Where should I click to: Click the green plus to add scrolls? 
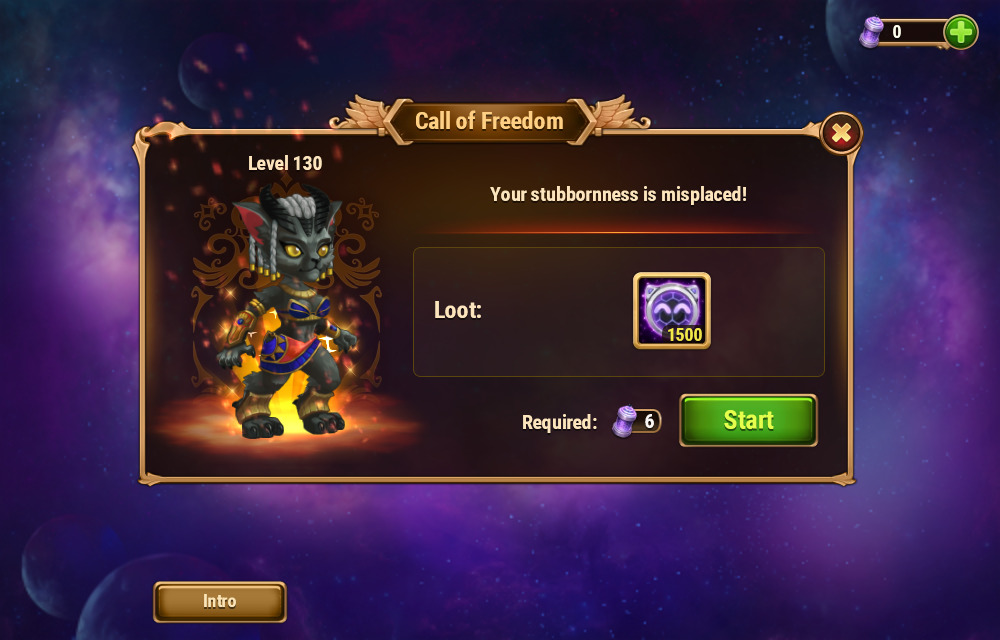[960, 31]
